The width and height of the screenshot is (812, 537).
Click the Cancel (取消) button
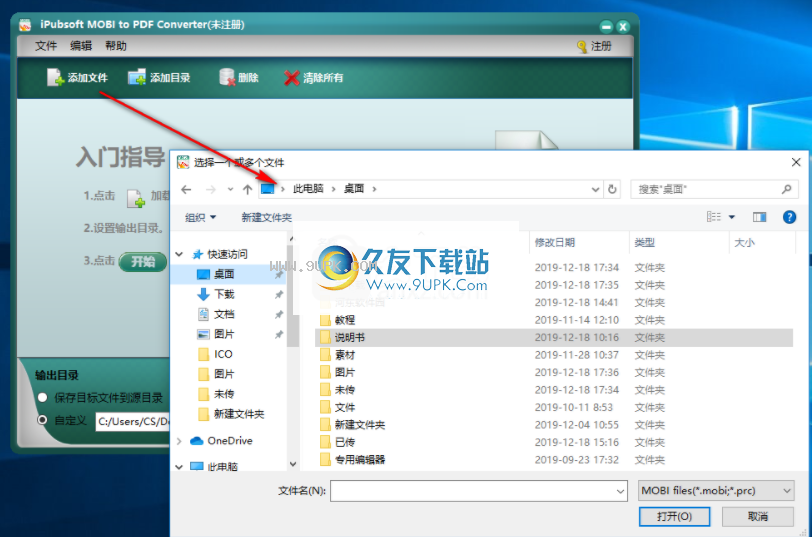[x=758, y=516]
